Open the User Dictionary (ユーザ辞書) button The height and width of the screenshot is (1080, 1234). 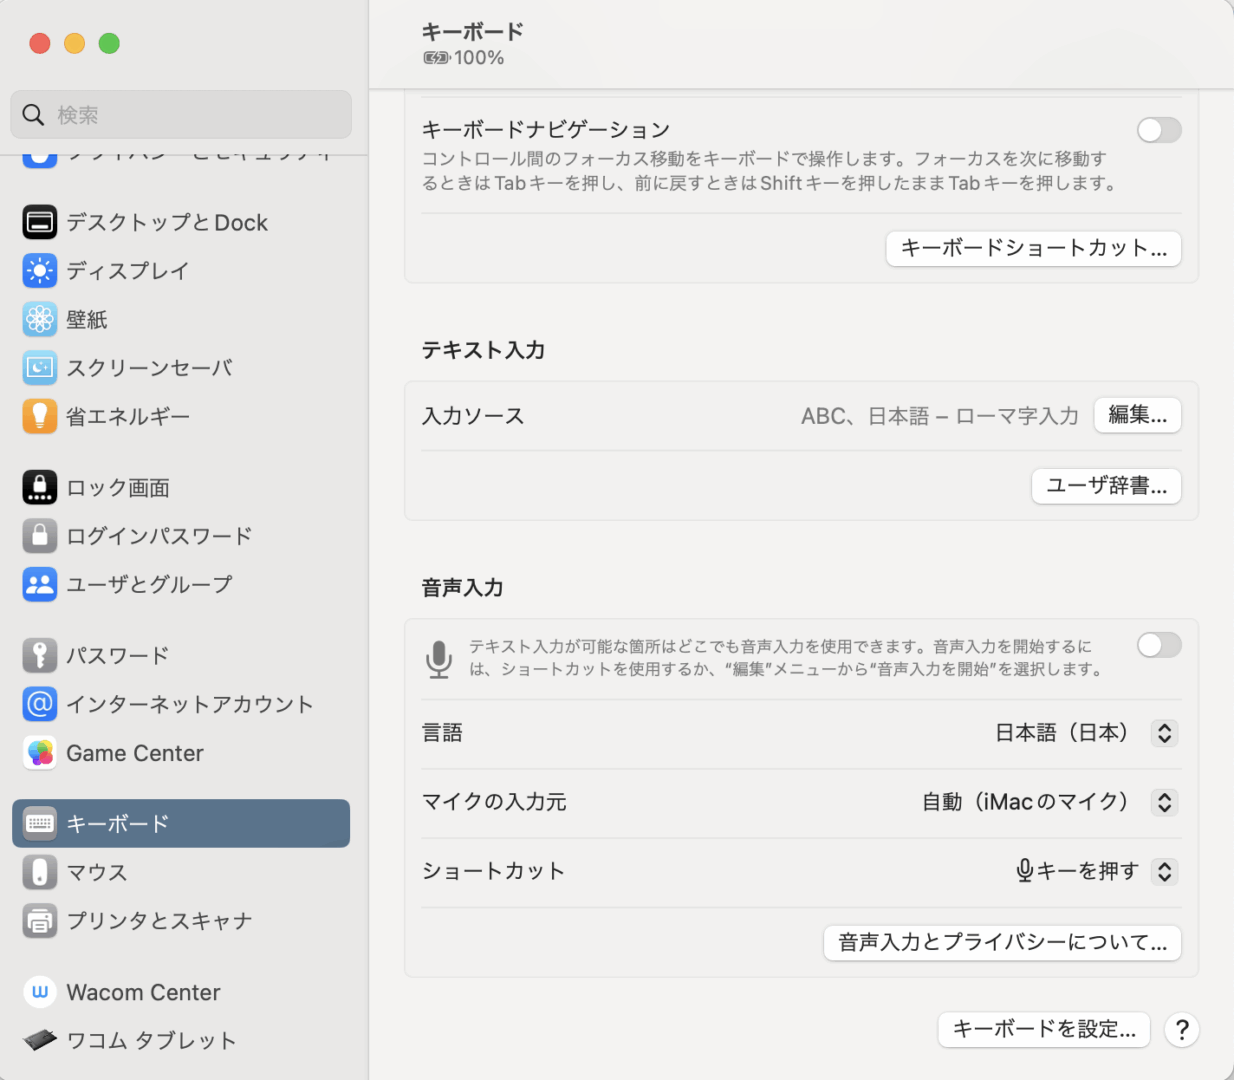pos(1106,486)
